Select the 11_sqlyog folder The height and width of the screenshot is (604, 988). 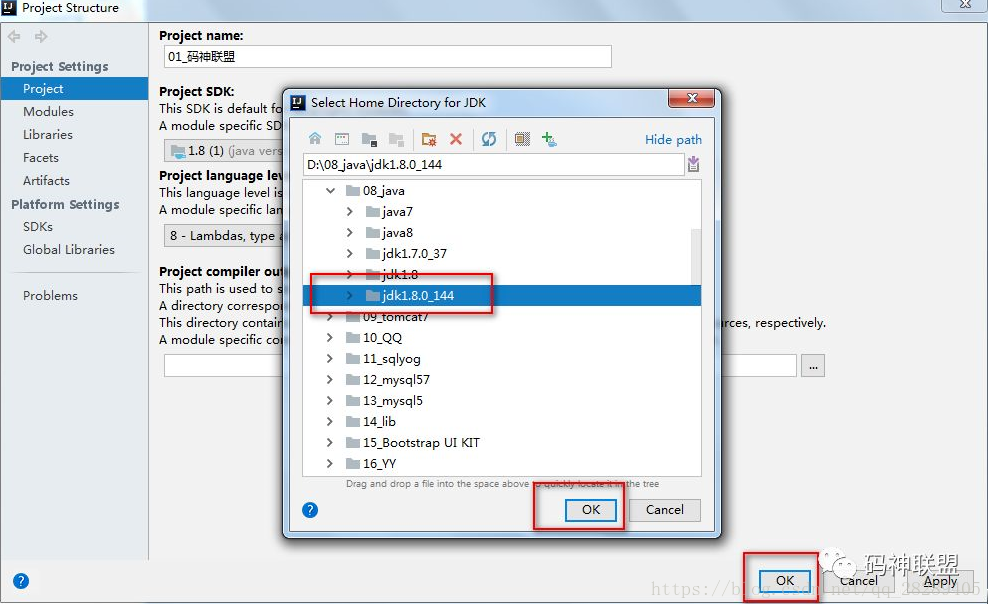point(391,358)
